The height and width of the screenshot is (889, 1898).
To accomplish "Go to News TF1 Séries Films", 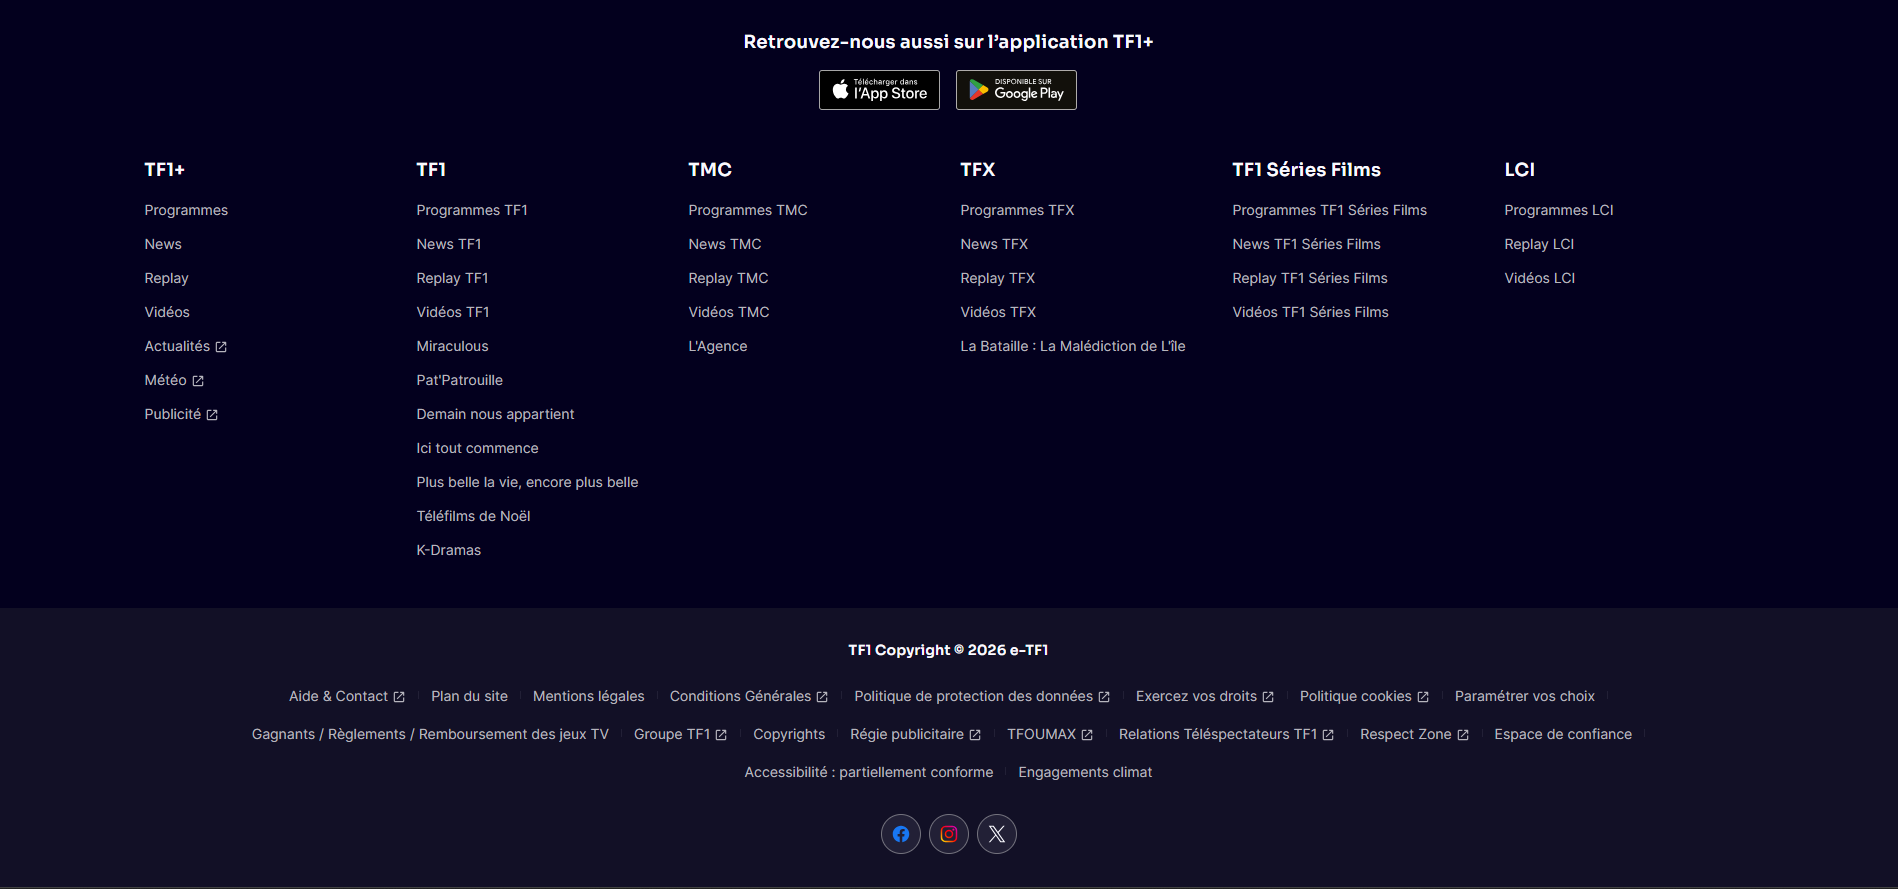I will [1306, 244].
